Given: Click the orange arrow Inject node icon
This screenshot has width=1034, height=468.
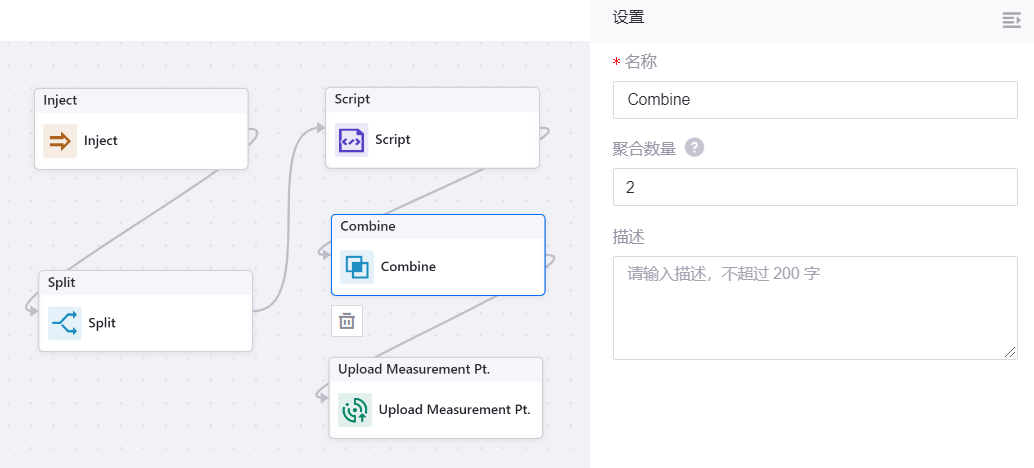Looking at the screenshot, I should point(60,141).
